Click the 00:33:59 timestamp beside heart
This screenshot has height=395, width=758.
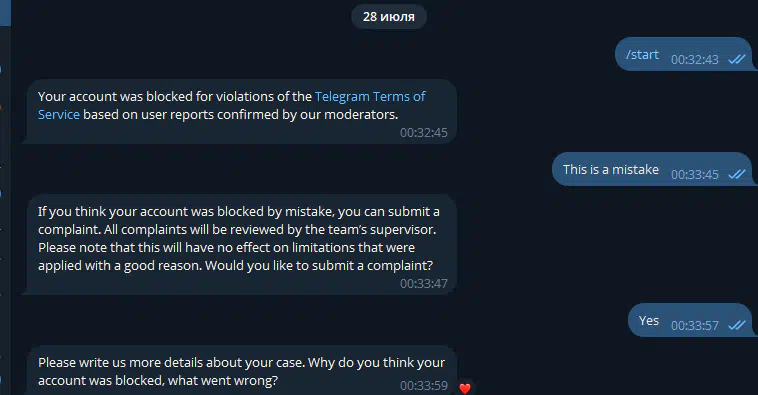[423, 386]
